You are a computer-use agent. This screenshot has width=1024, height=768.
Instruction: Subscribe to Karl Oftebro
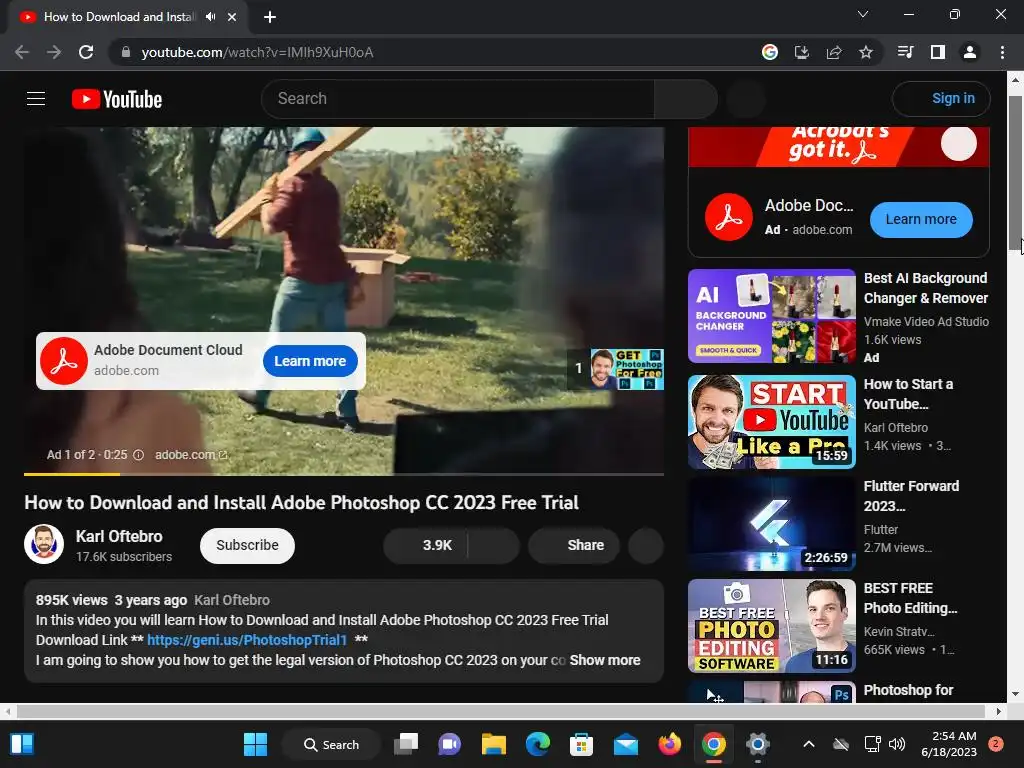pyautogui.click(x=247, y=545)
